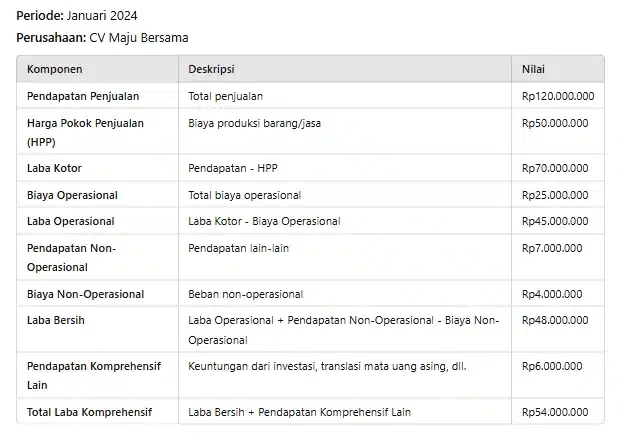
Task: Click the Rp54.000.000 total value
Action: coord(555,412)
